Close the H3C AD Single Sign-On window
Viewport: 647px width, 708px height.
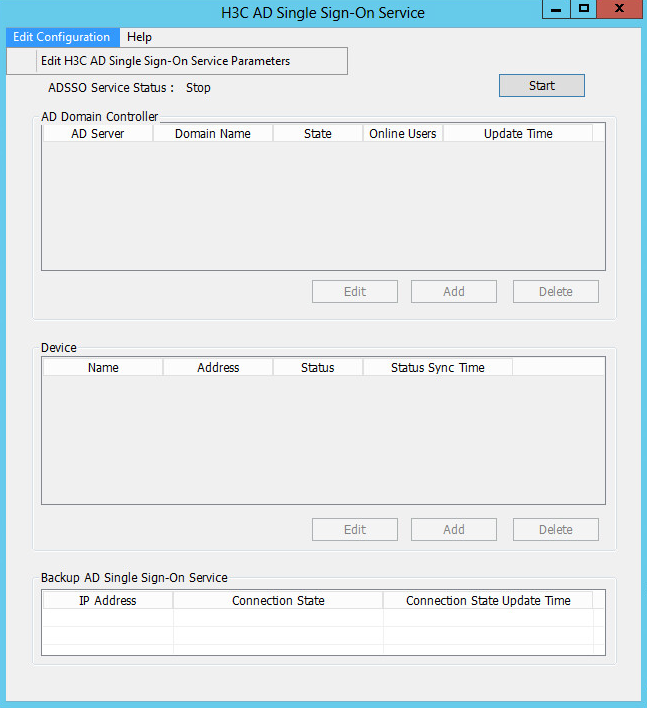619,9
